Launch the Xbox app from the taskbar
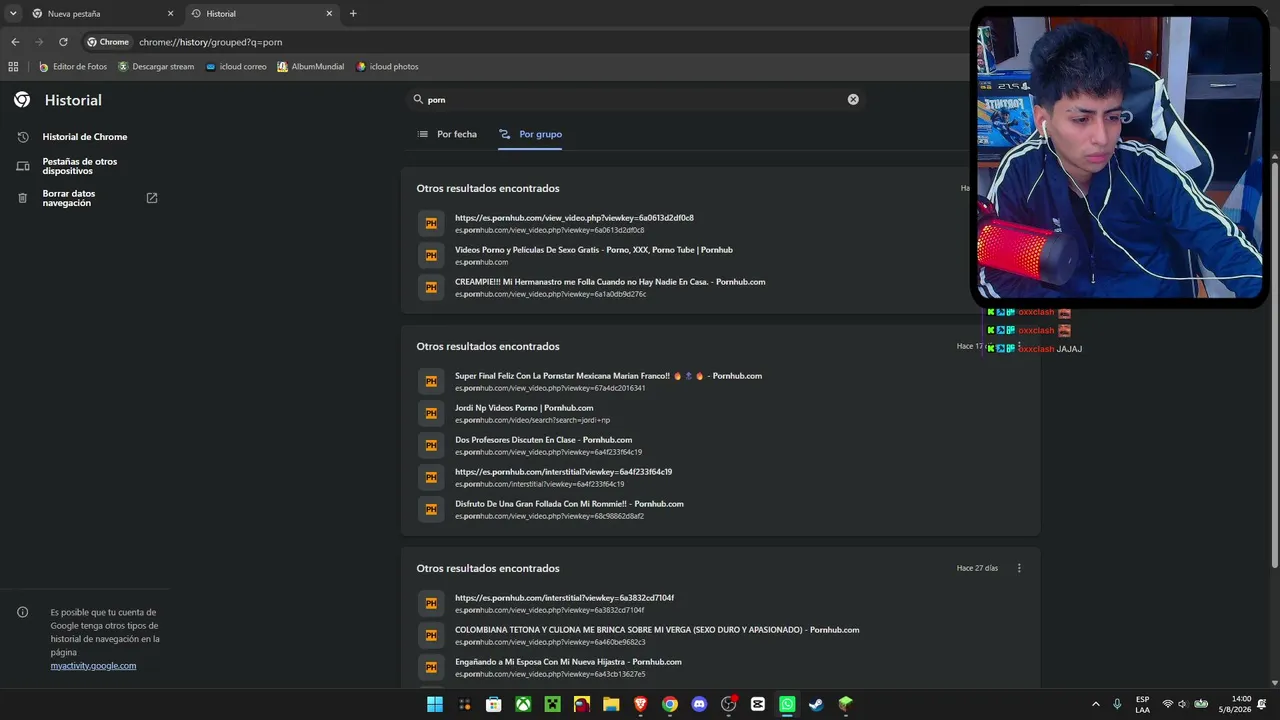This screenshot has width=1280, height=720. click(x=523, y=704)
